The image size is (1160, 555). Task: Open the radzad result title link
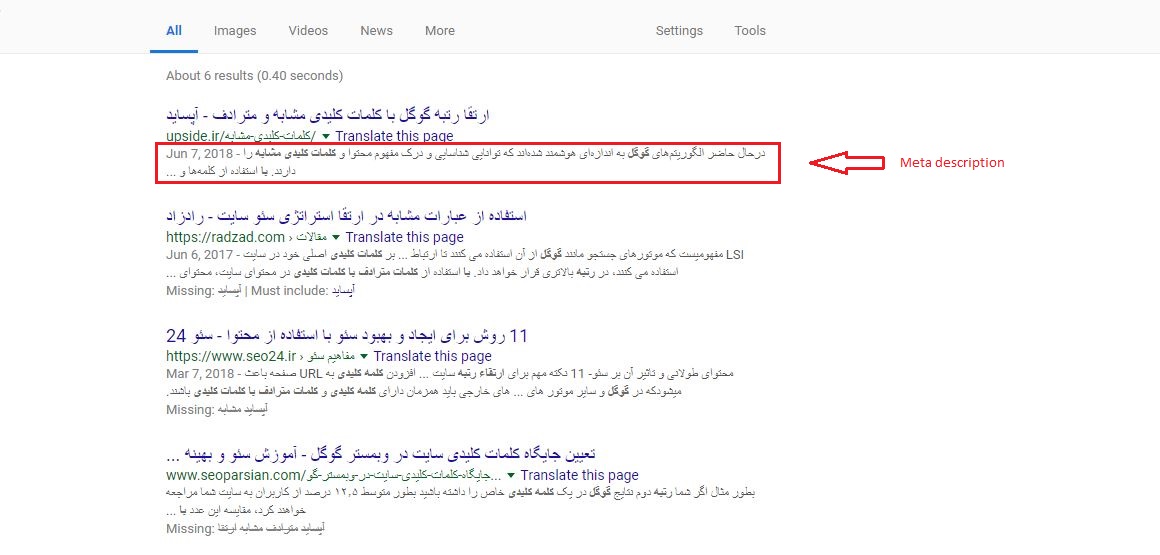[346, 217]
